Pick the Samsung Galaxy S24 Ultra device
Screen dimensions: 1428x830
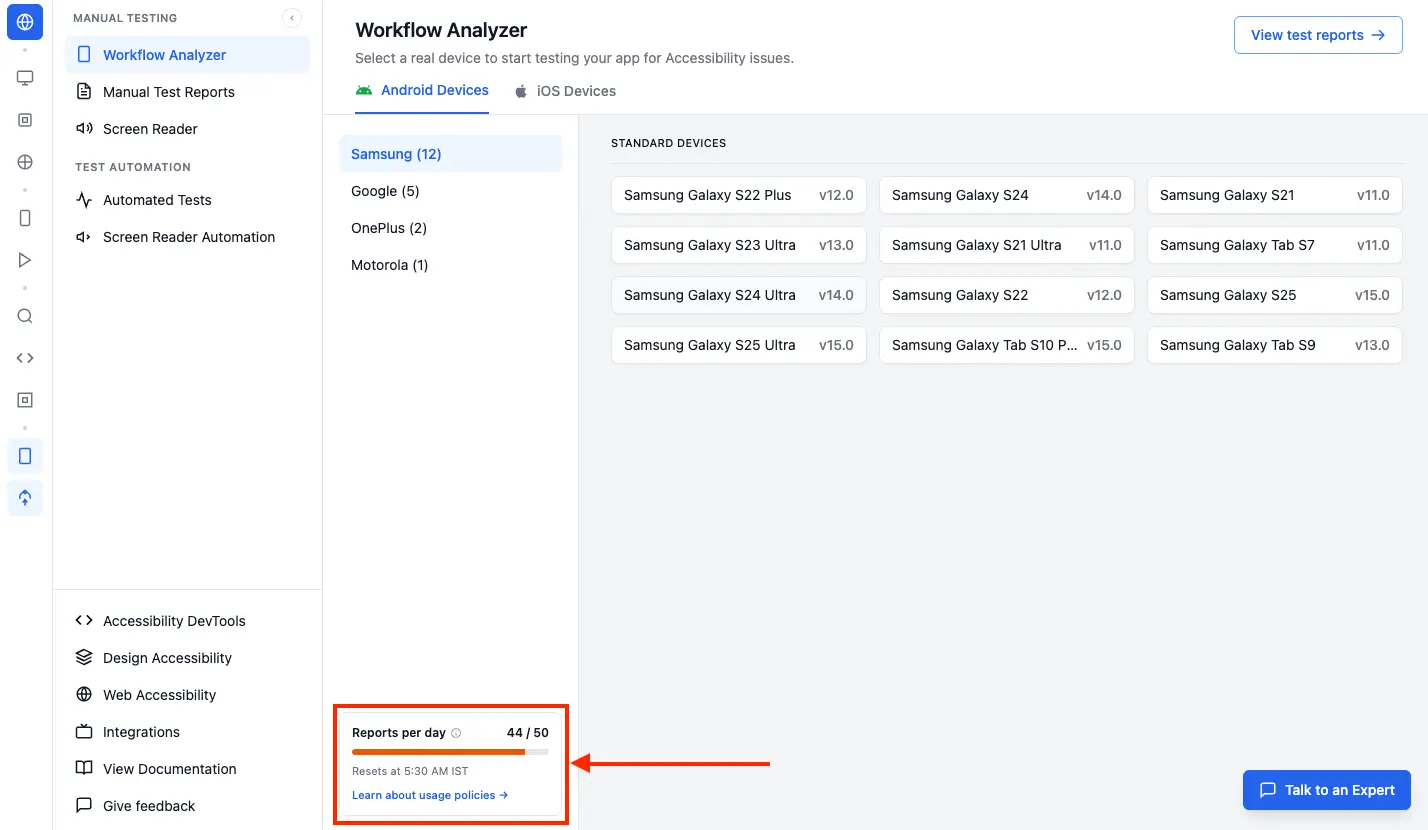739,295
